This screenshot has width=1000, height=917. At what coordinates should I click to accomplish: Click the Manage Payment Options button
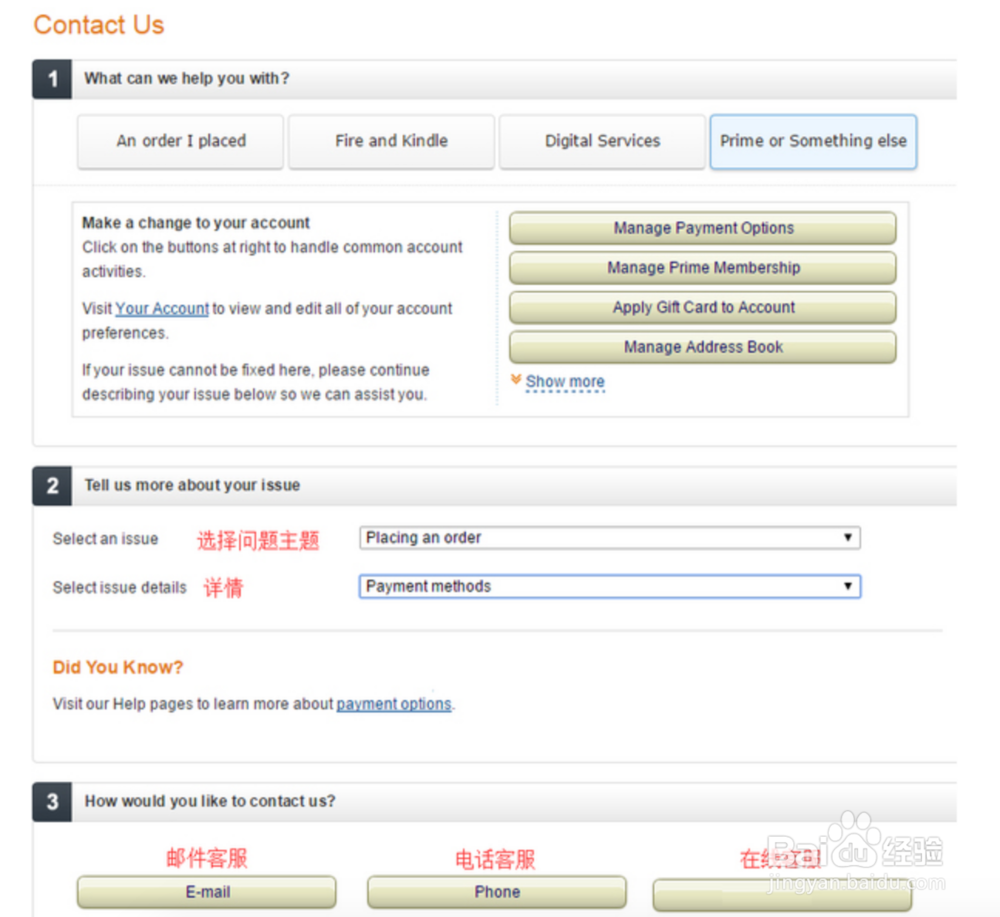click(703, 228)
